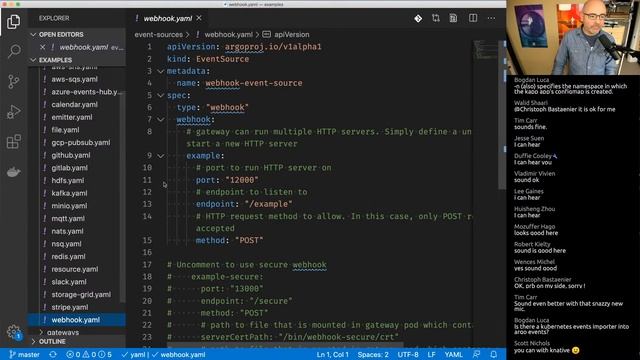Click event-sources in breadcrumb

point(158,35)
